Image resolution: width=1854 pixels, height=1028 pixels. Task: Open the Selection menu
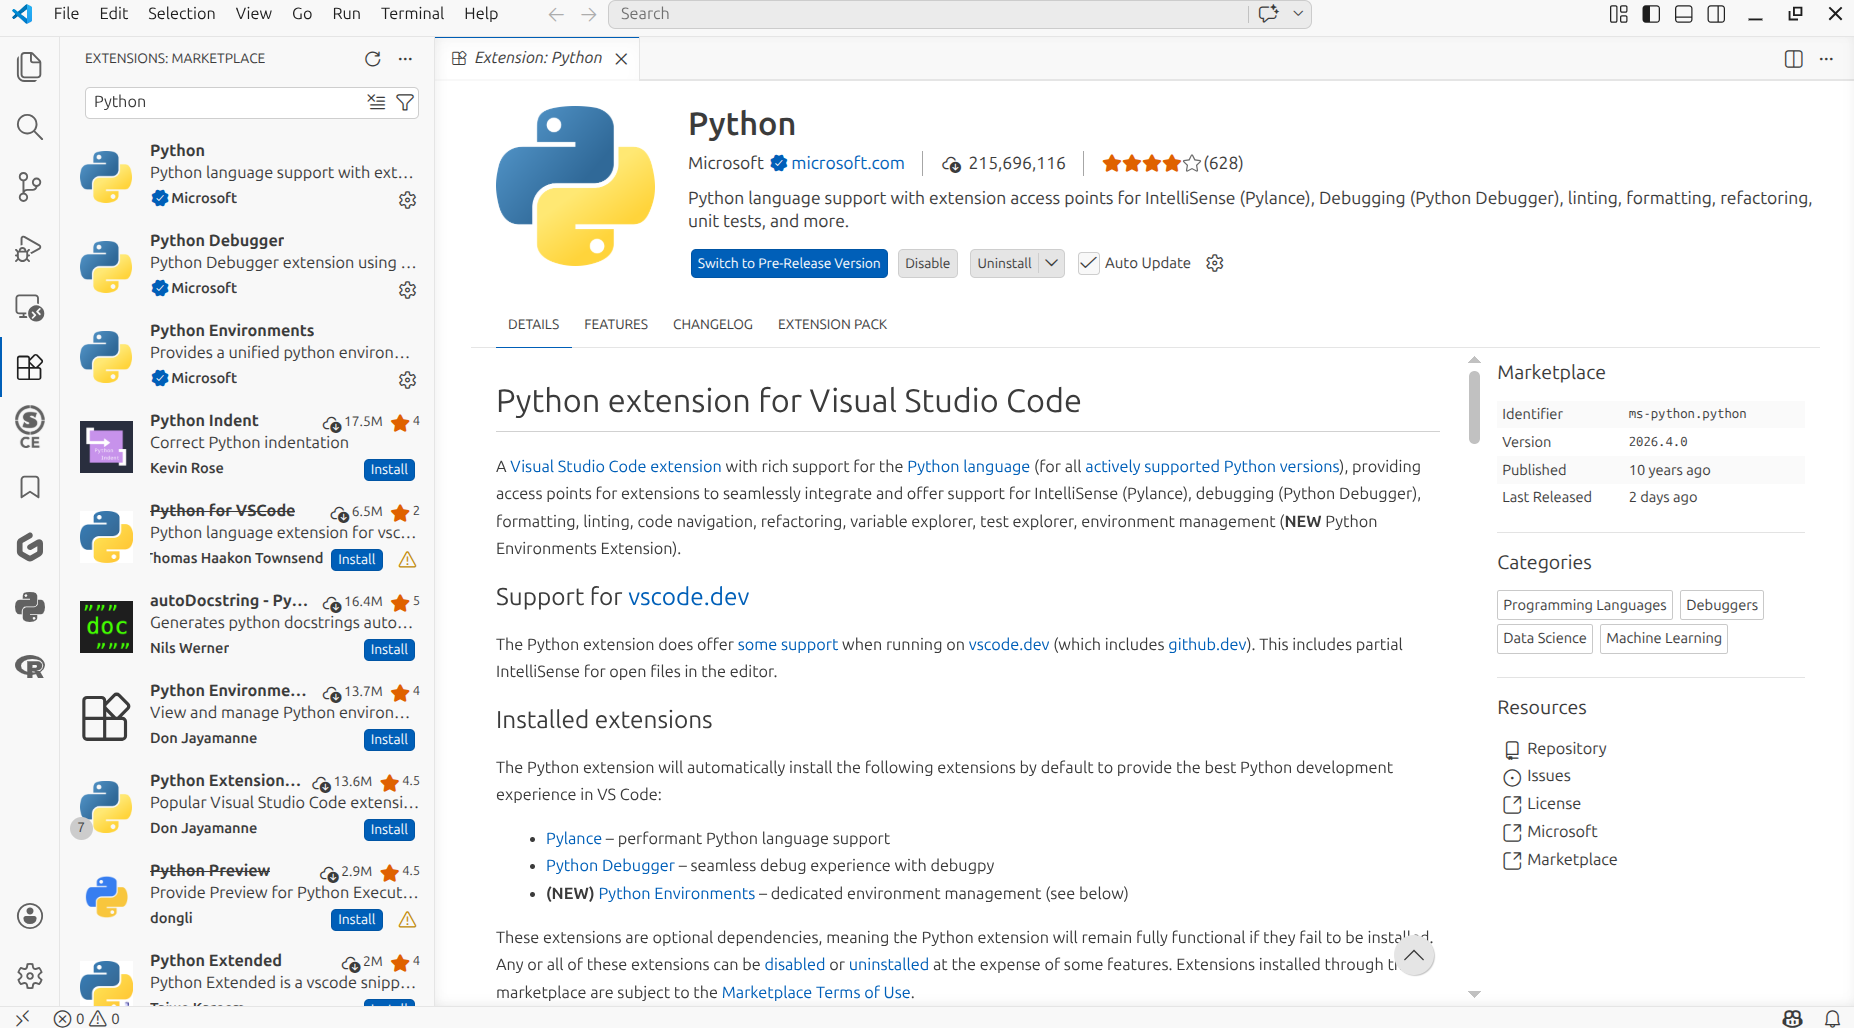(181, 14)
